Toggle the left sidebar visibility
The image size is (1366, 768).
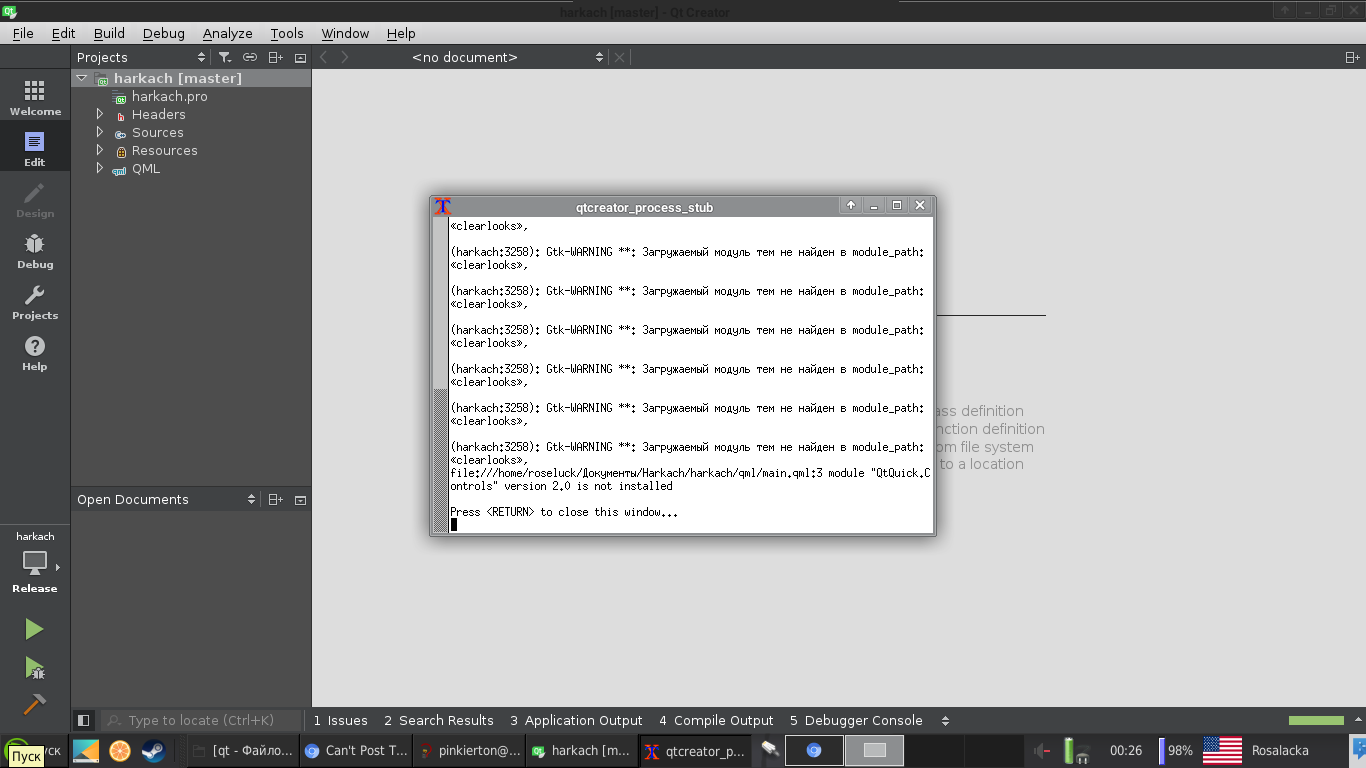pos(84,720)
